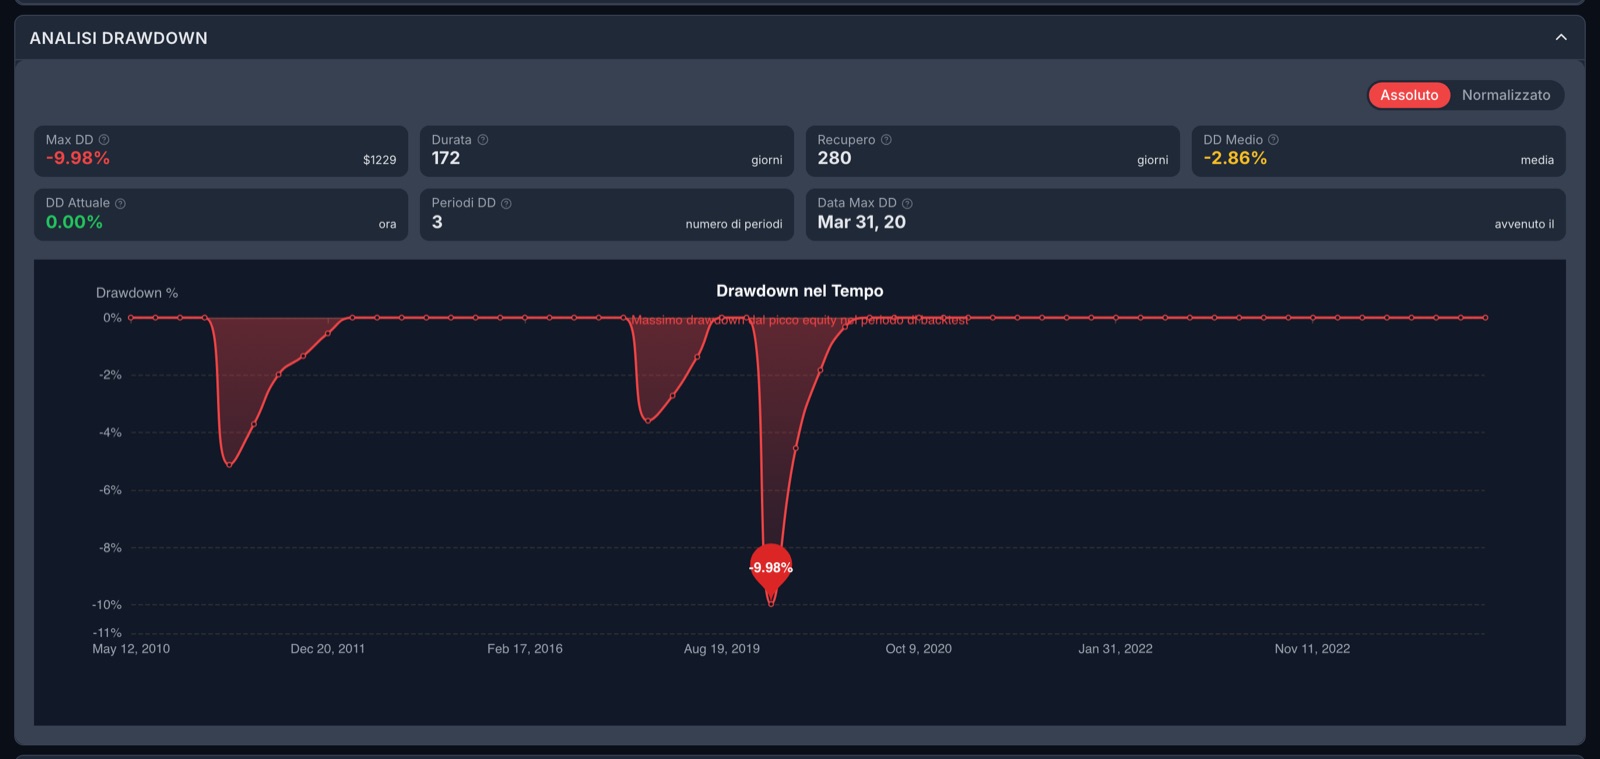Collapse the Analisi Drawdown section
The height and width of the screenshot is (759, 1600).
pos(1561,37)
